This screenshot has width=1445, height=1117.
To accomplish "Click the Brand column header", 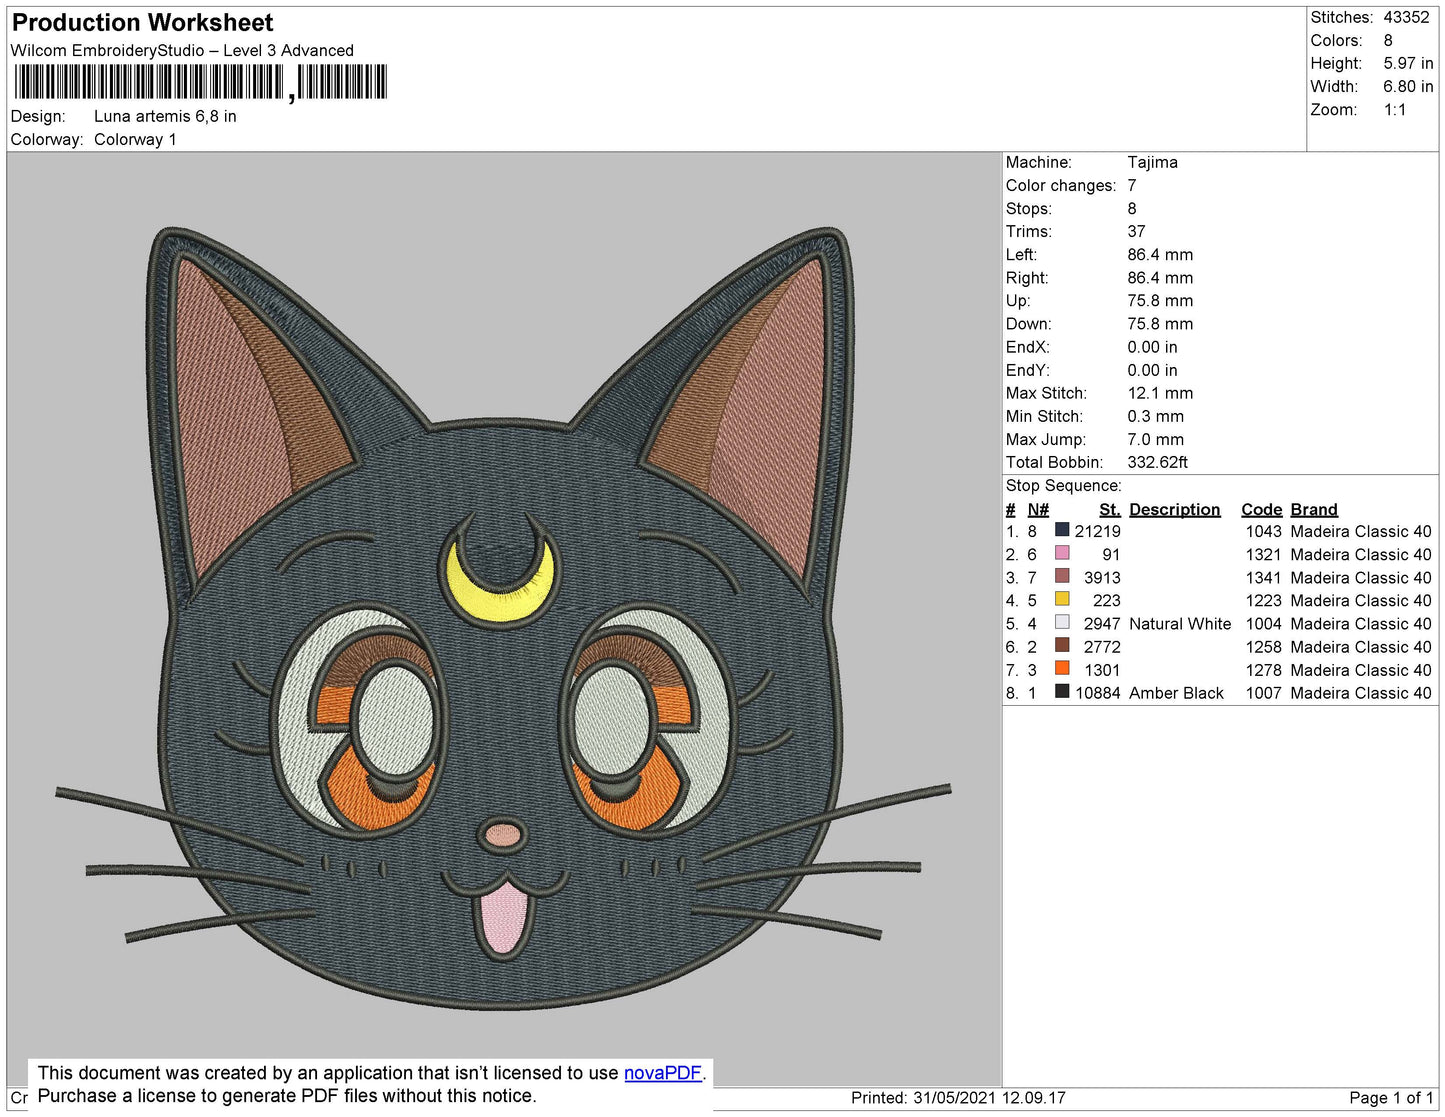I will point(1313,509).
